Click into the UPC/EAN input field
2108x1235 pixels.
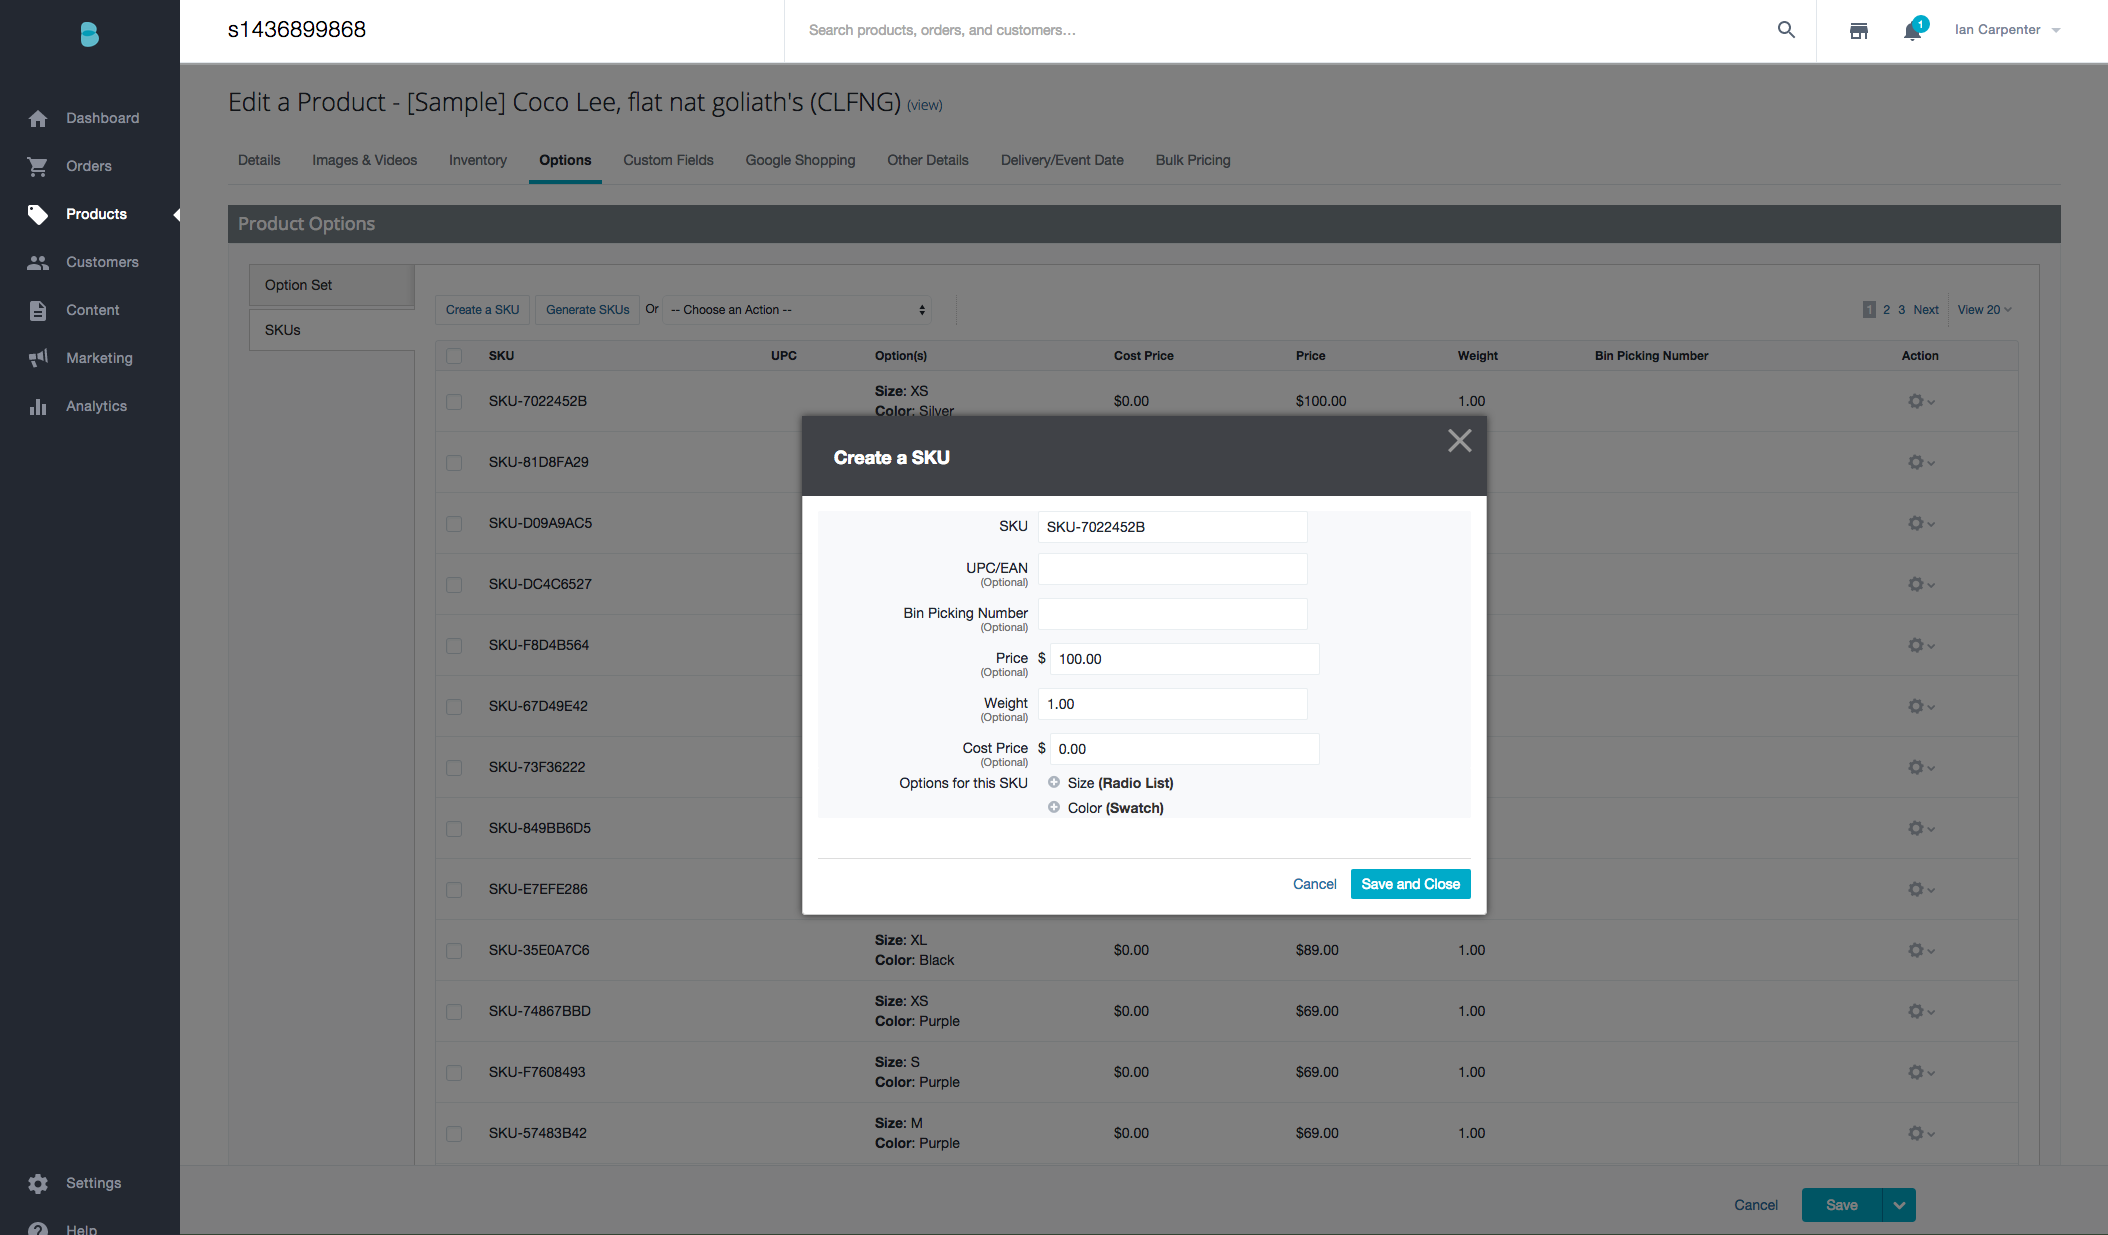coord(1172,569)
